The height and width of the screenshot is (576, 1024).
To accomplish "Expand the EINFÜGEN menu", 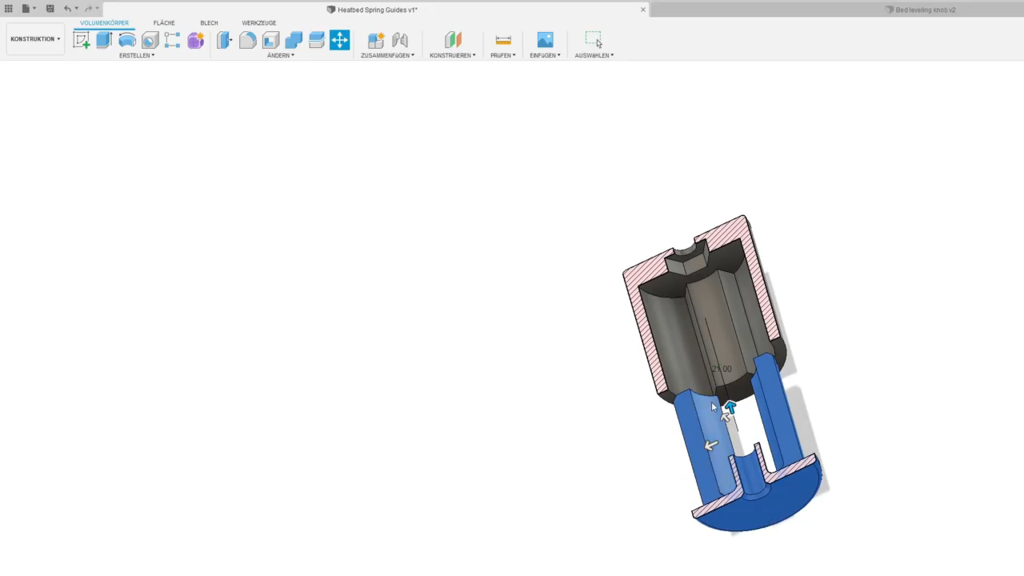I will point(545,56).
